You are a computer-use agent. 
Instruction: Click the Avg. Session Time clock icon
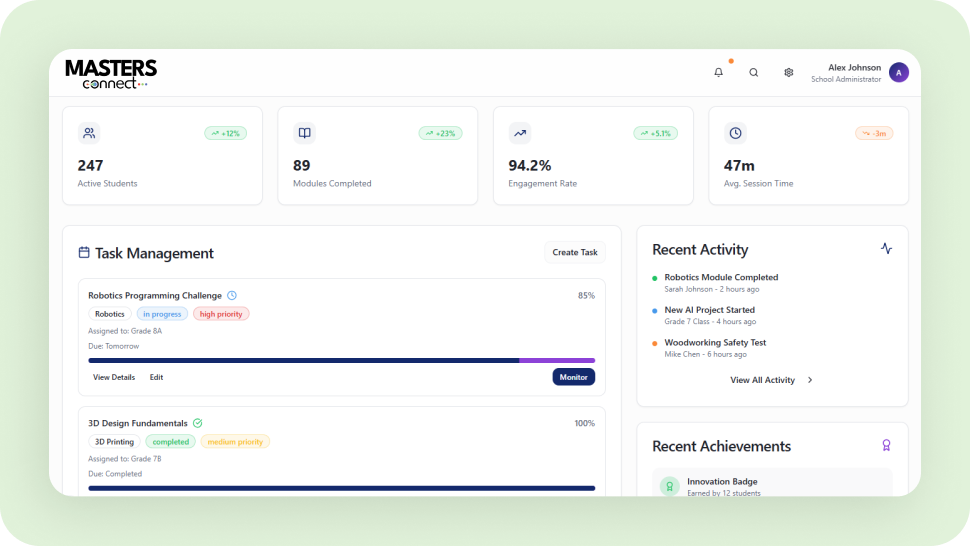[x=735, y=133]
